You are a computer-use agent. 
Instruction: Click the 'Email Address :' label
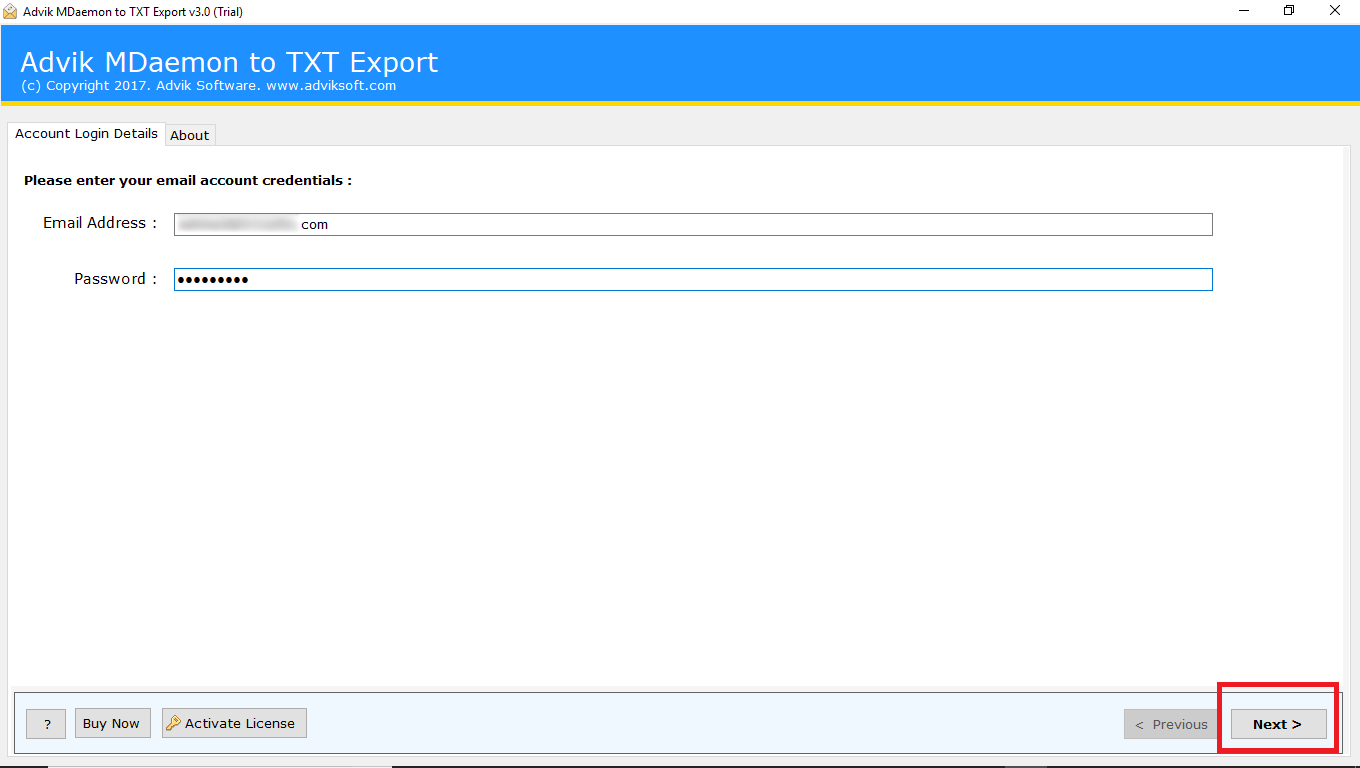pyautogui.click(x=100, y=223)
